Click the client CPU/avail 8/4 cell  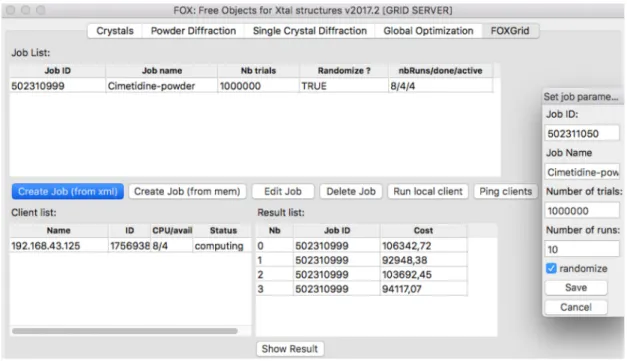click(172, 246)
